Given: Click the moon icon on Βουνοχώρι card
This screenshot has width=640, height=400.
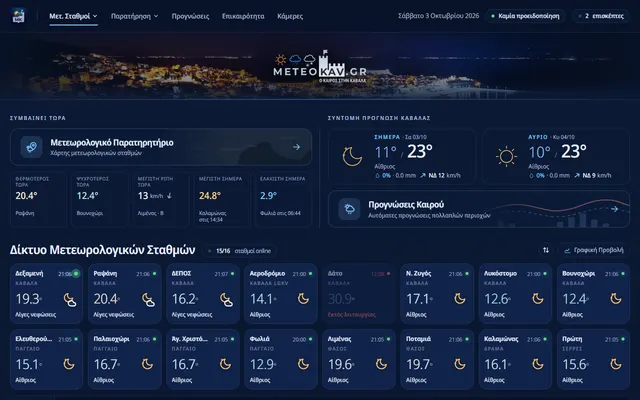Looking at the screenshot, I should pos(616,299).
